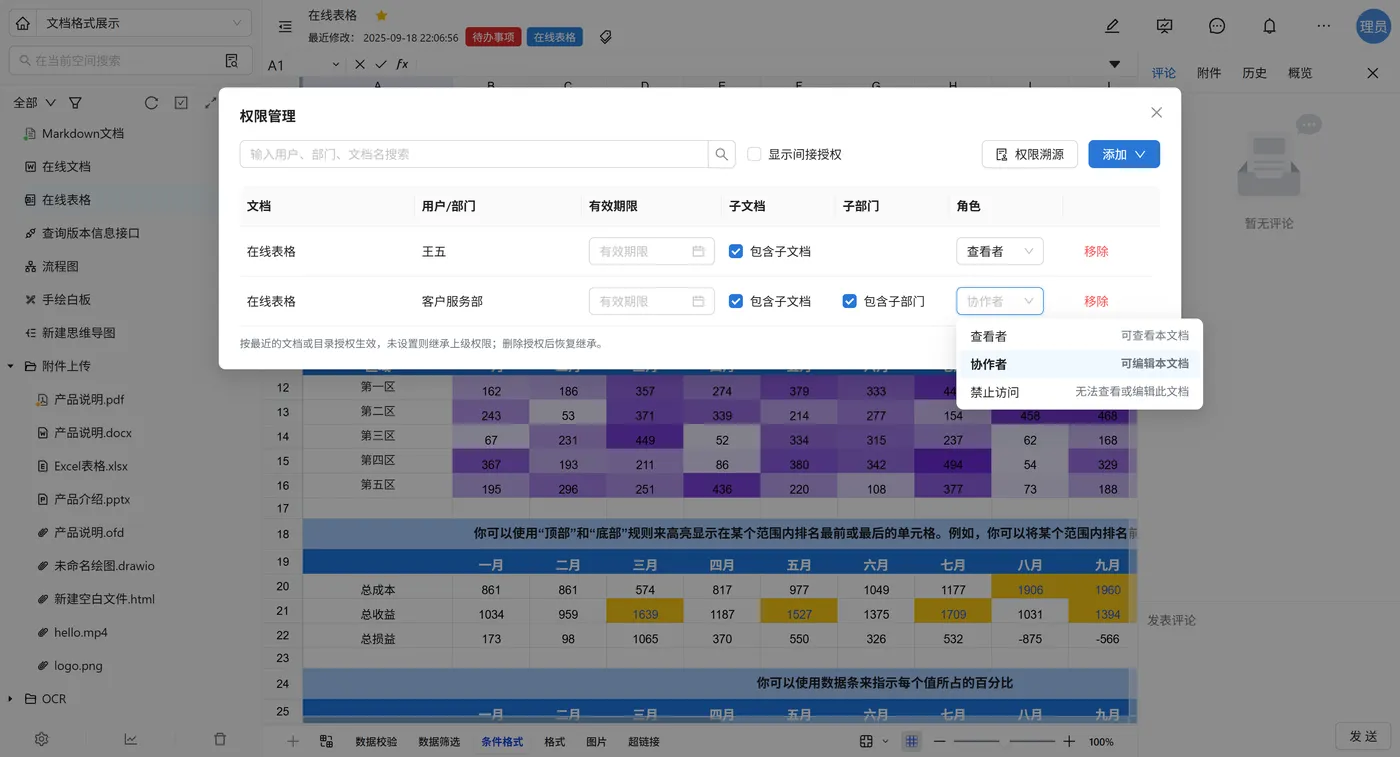Click the 权限溯源 button
This screenshot has height=757, width=1400.
[x=1030, y=154]
